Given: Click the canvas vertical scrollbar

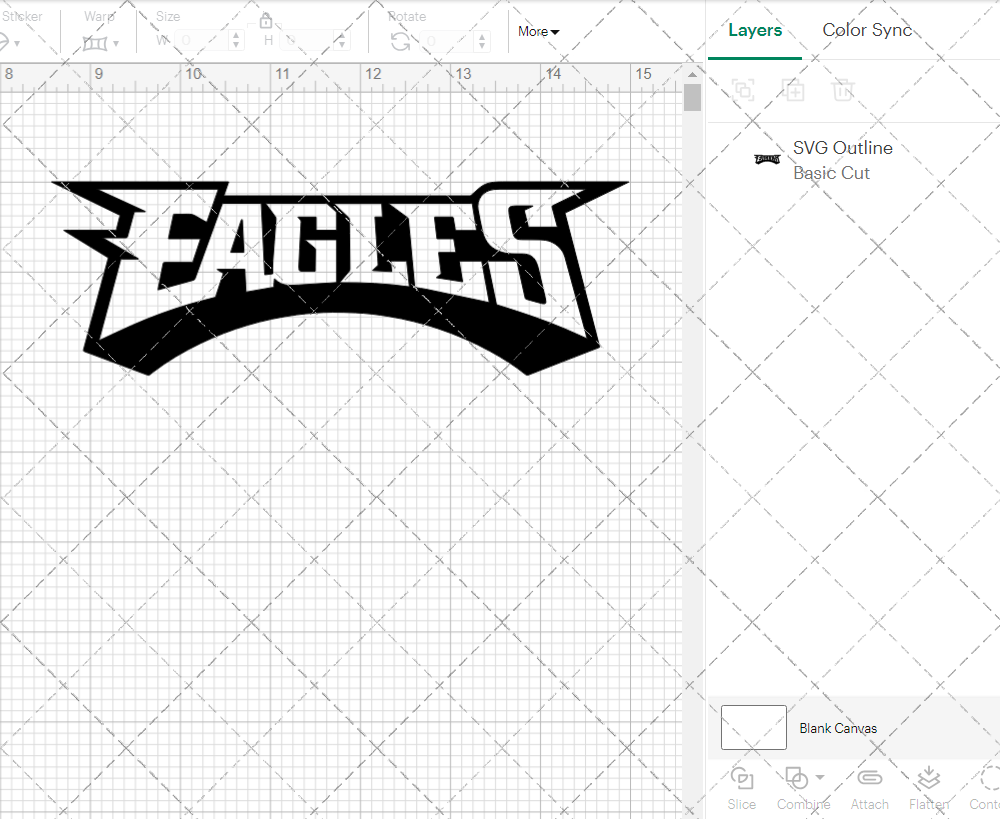Looking at the screenshot, I should [x=691, y=97].
